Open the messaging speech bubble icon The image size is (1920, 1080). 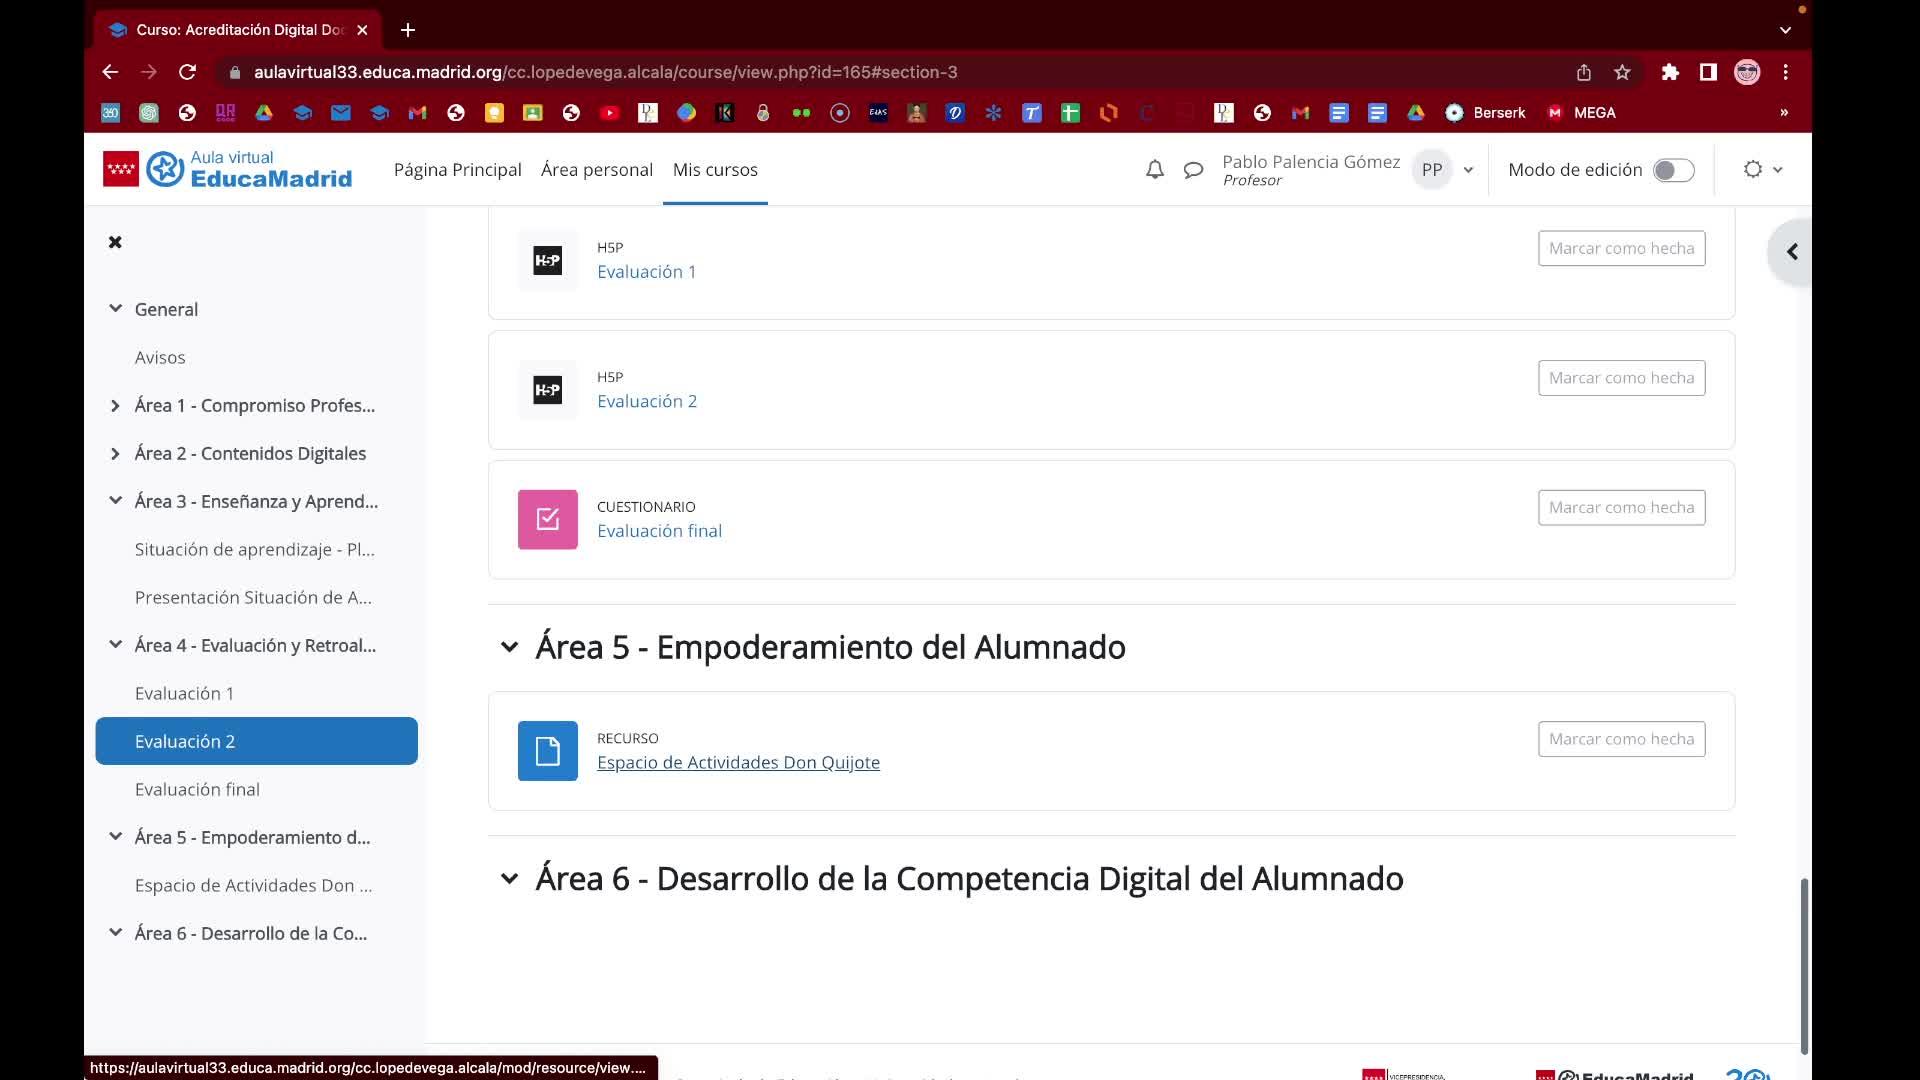1193,170
